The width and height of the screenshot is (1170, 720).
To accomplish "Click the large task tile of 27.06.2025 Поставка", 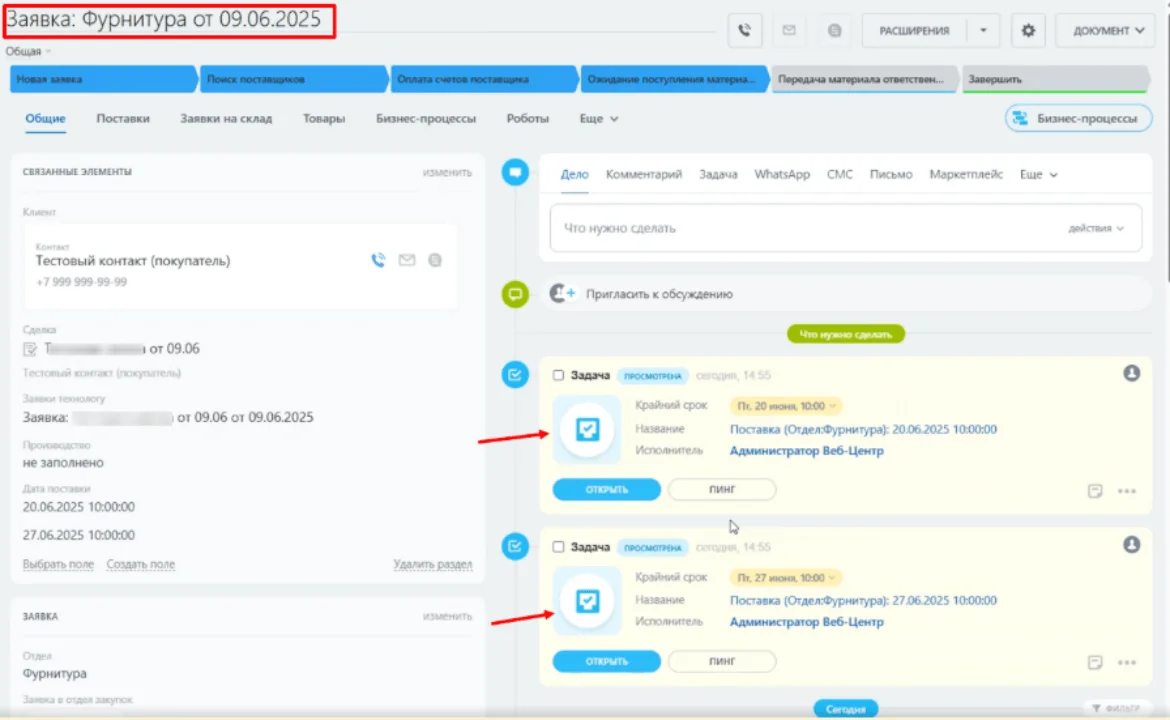I will pos(587,601).
